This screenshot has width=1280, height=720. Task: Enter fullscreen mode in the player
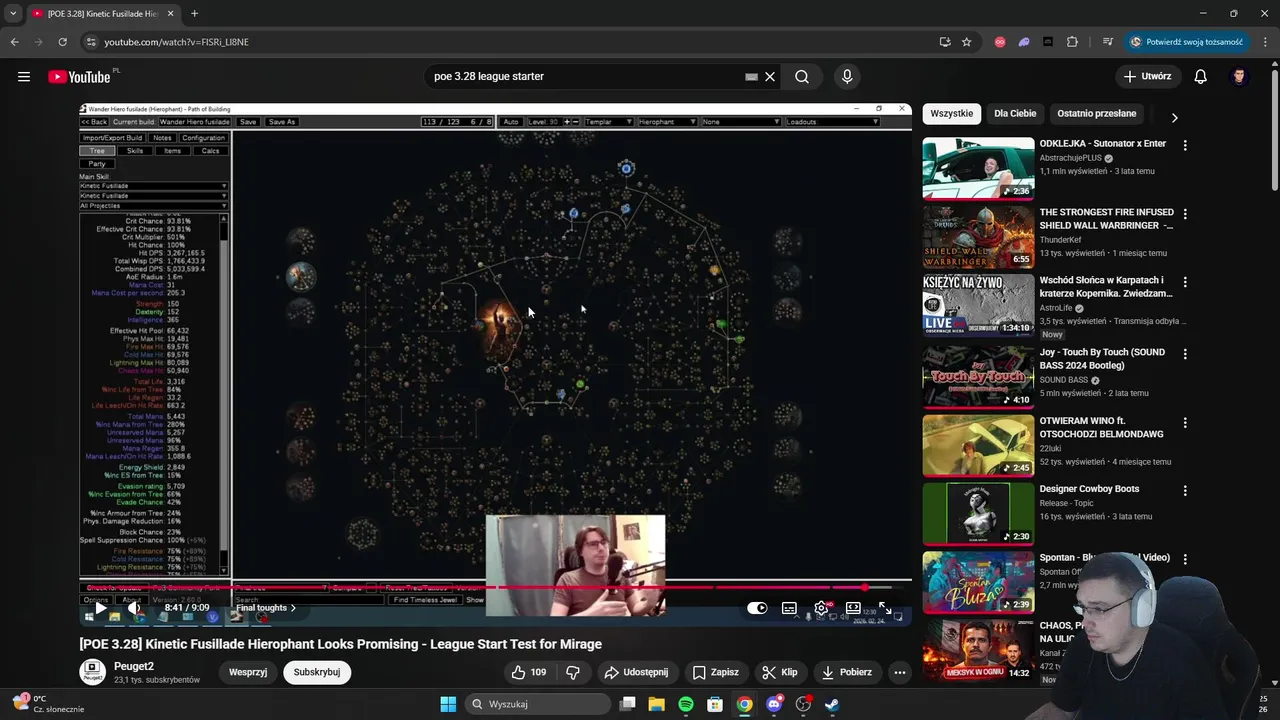click(885, 607)
